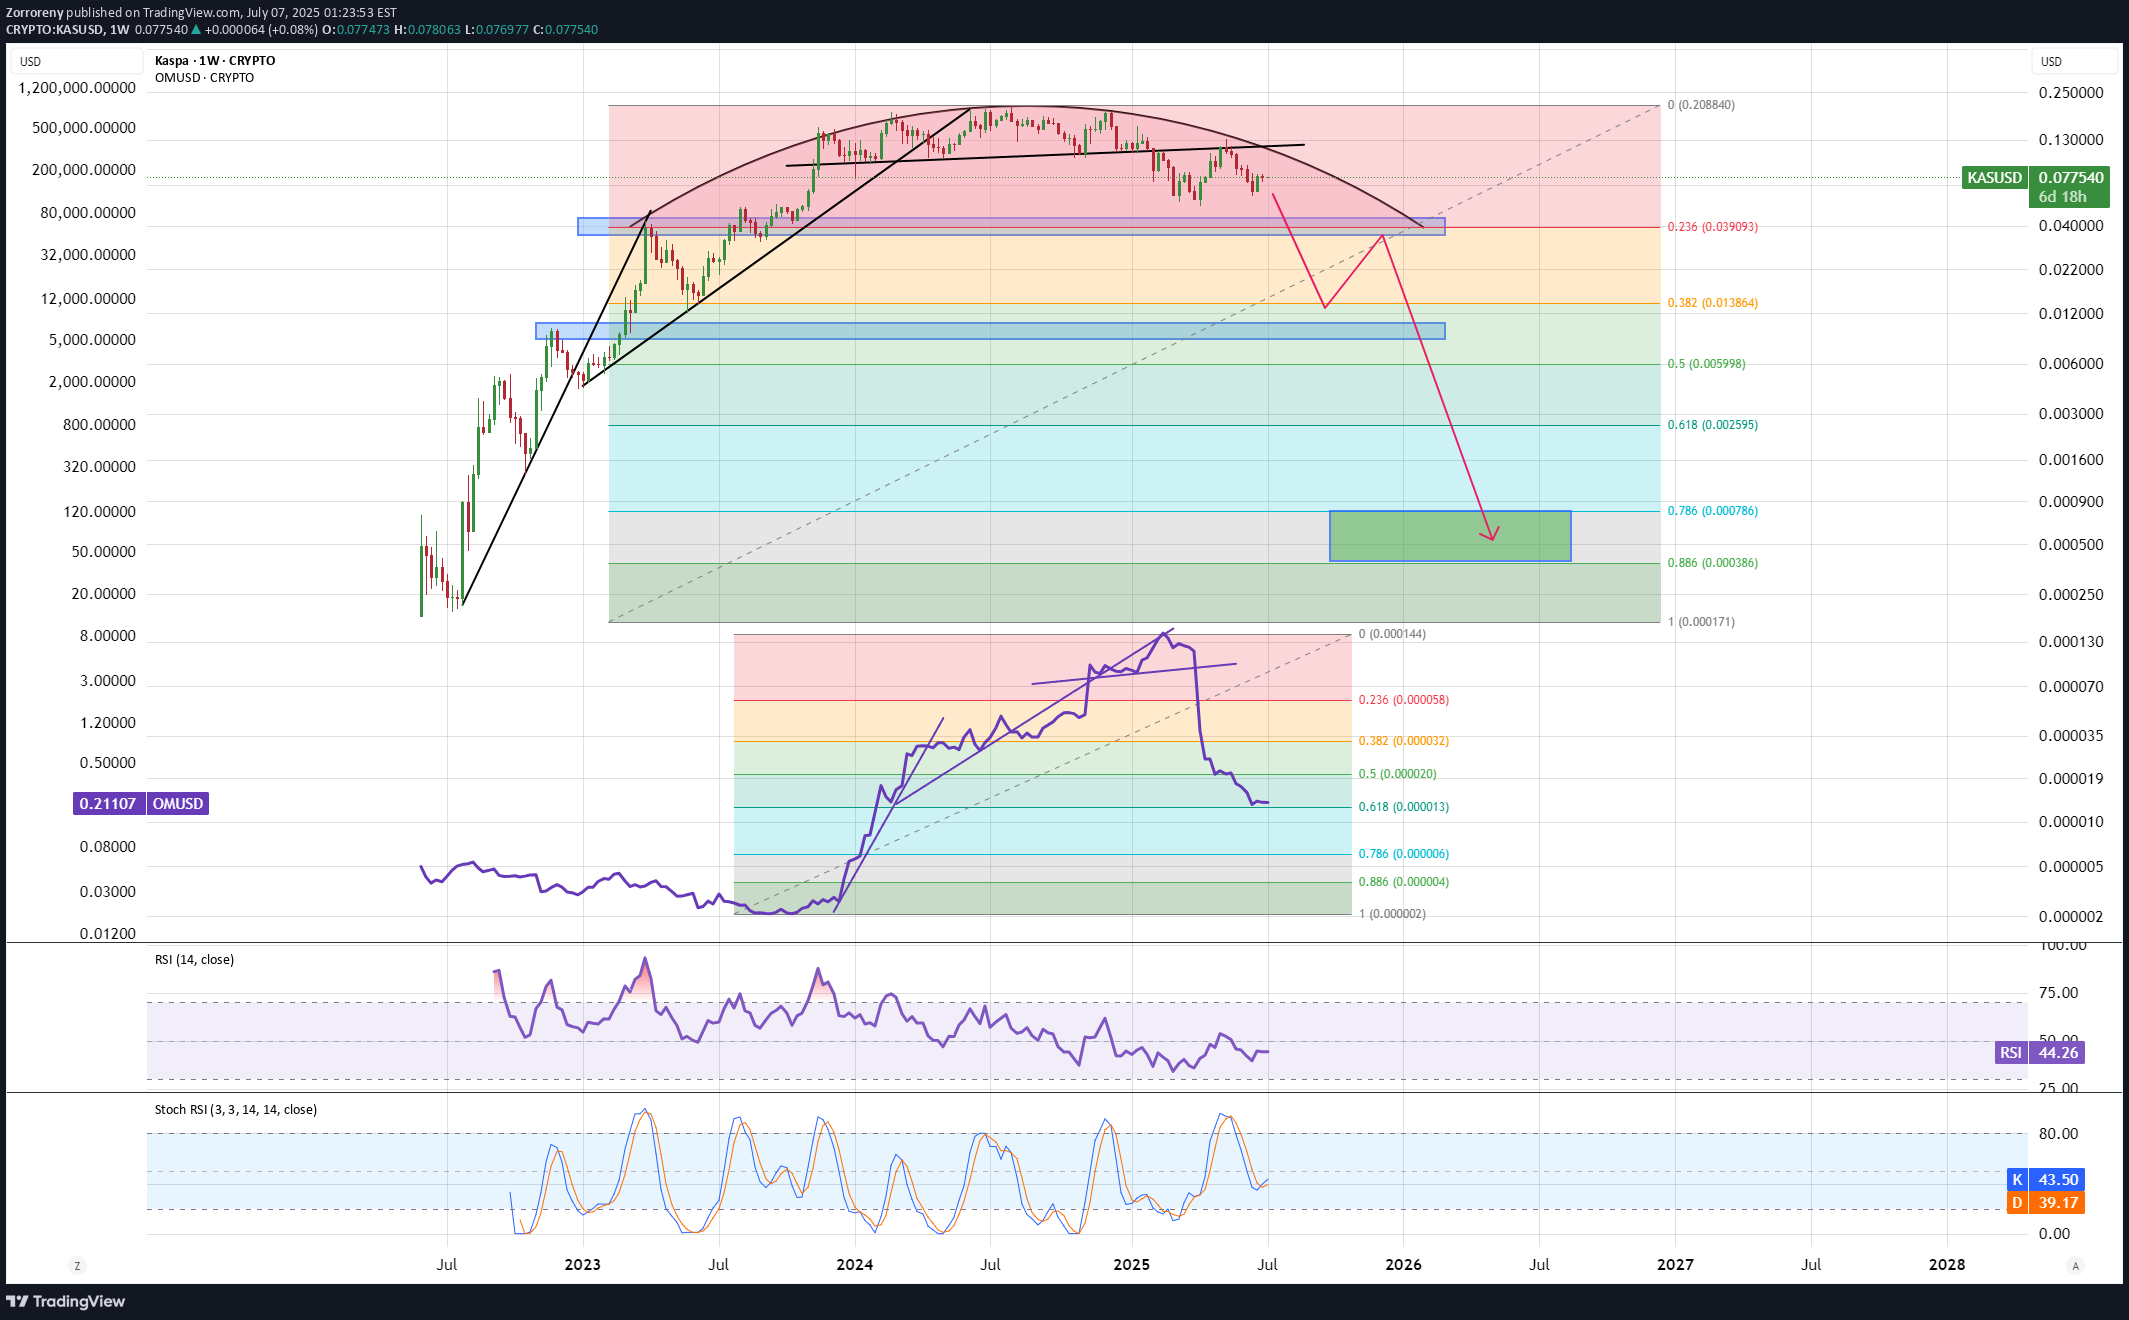Click the Fibonacci '0 (0.208840)' level label
Image resolution: width=2129 pixels, height=1320 pixels.
1701,105
